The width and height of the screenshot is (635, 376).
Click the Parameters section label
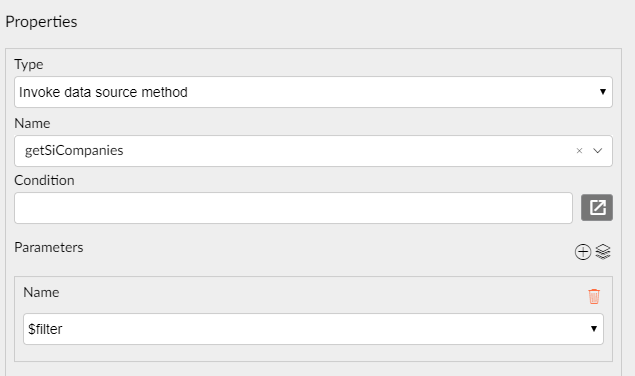[49, 248]
